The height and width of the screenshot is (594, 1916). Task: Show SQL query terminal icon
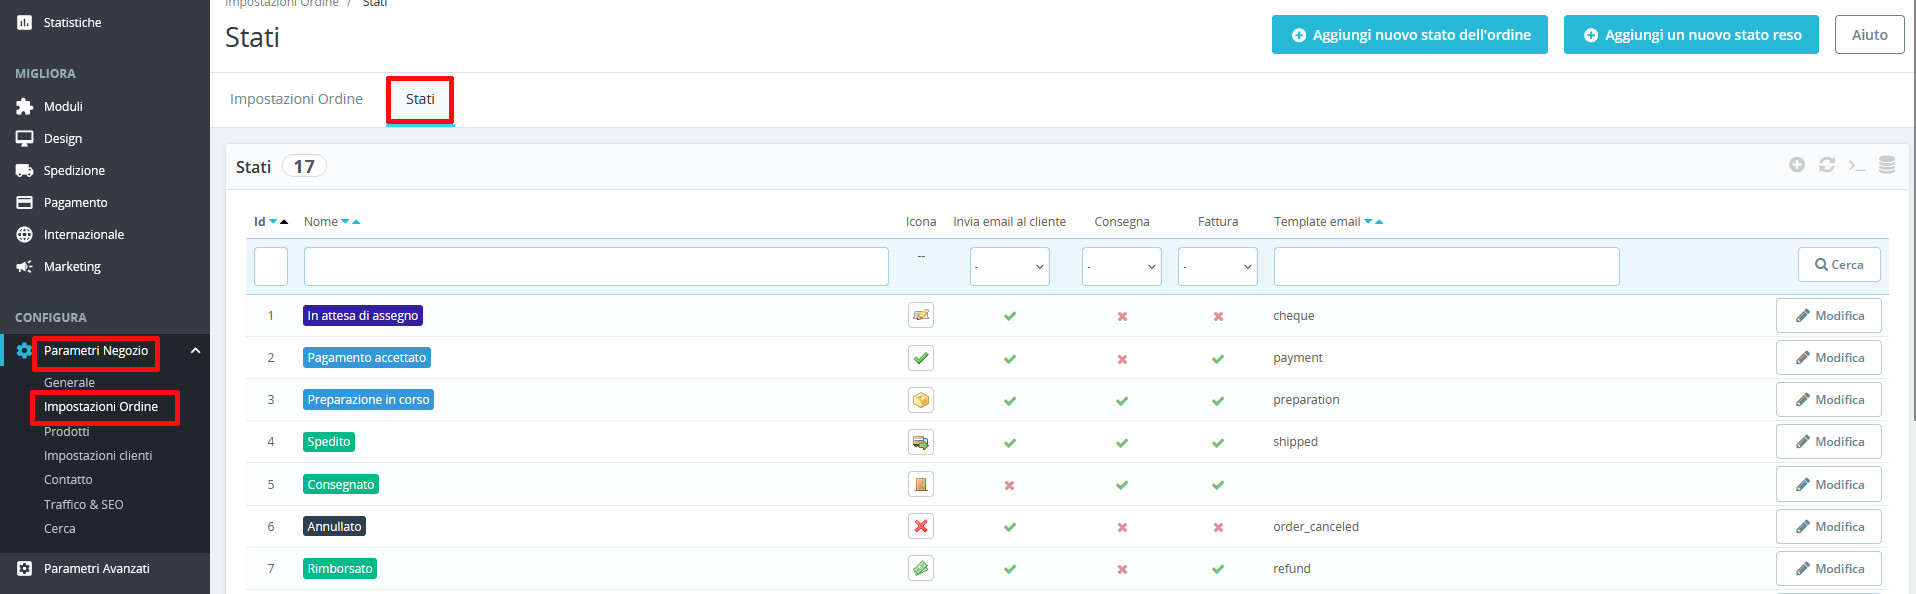pyautogui.click(x=1857, y=165)
